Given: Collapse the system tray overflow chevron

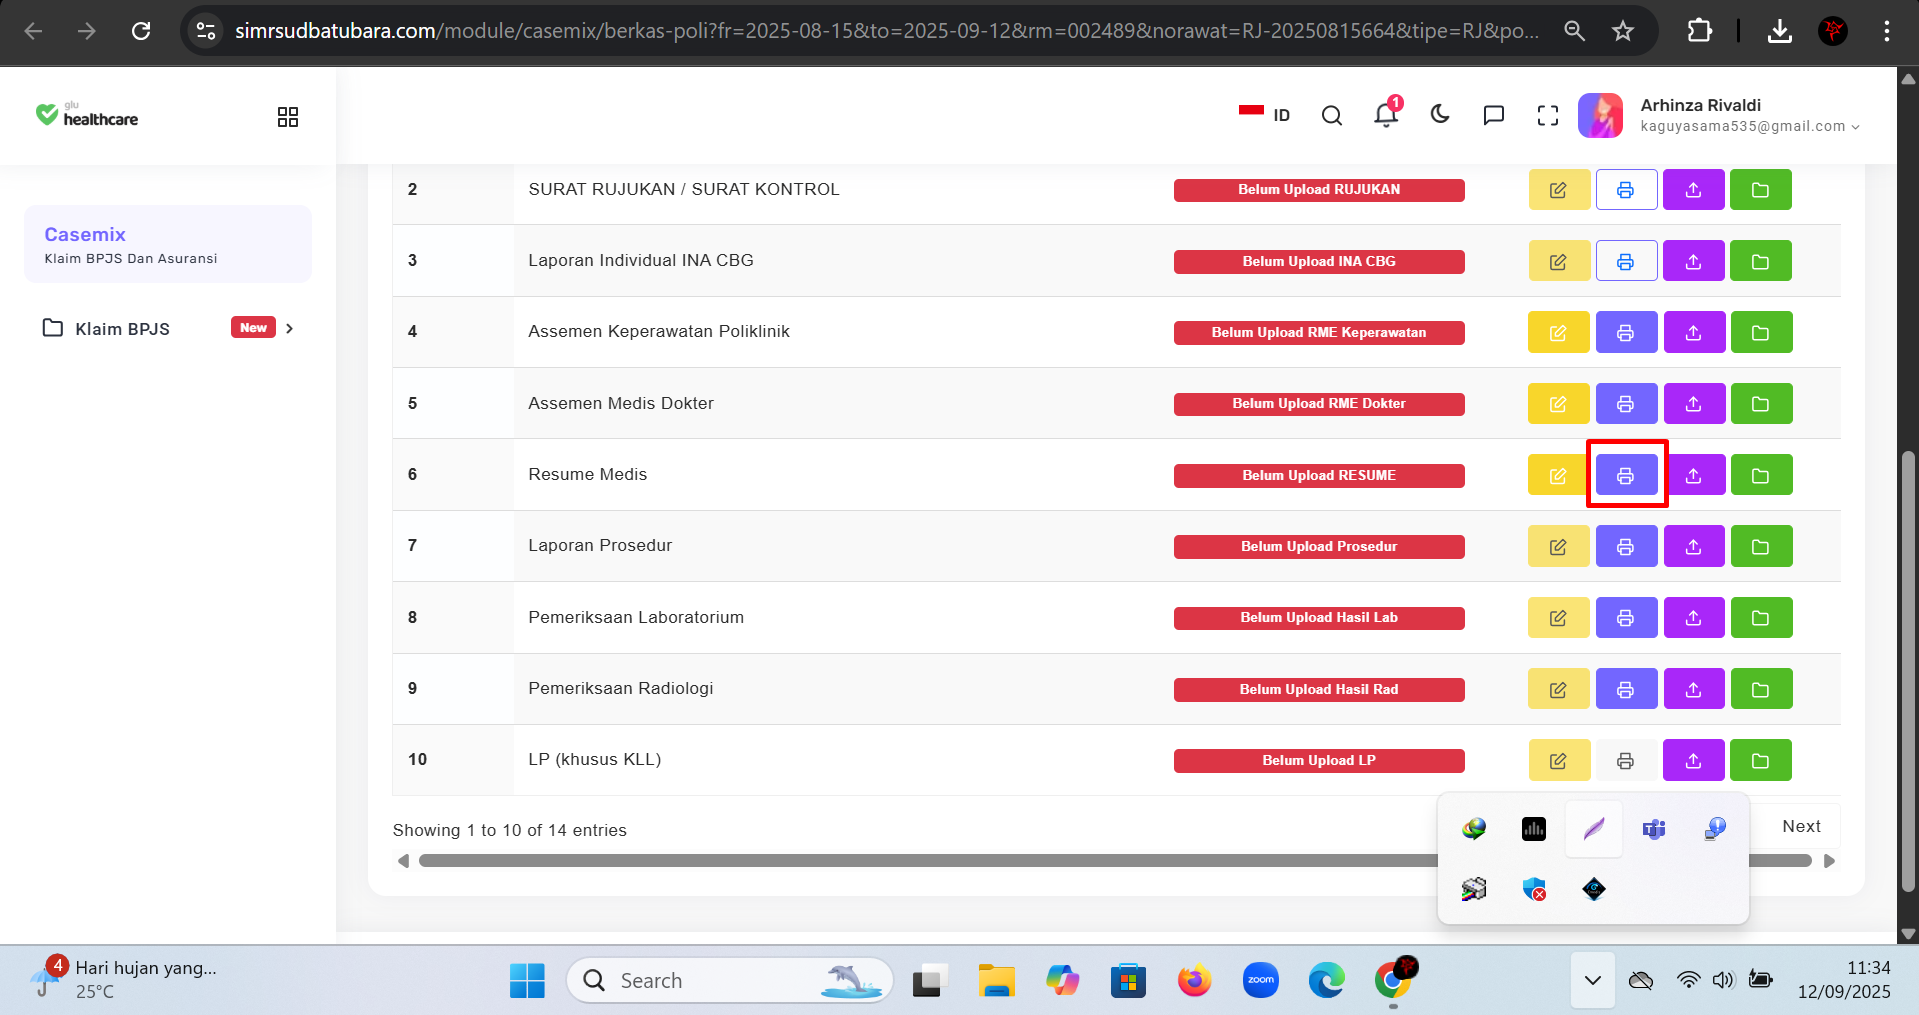Looking at the screenshot, I should (1593, 980).
